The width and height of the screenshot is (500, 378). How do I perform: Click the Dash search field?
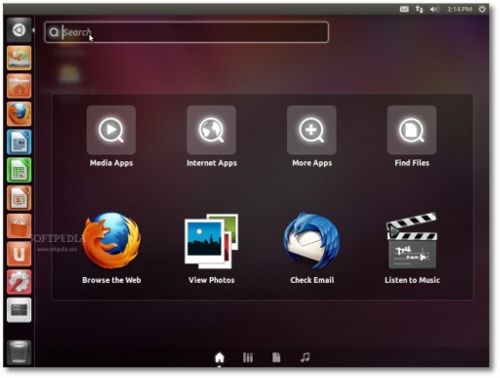(187, 32)
